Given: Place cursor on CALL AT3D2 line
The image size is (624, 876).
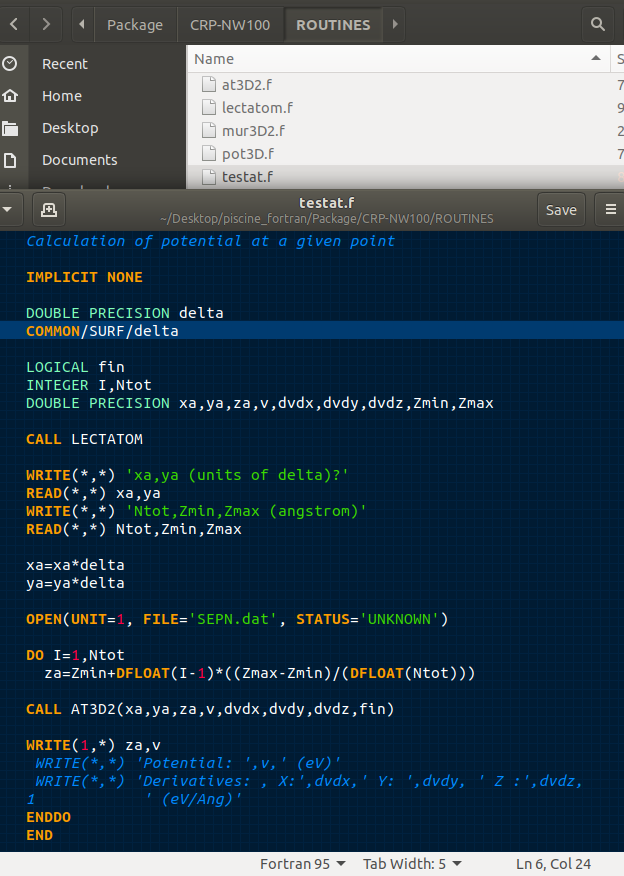Looking at the screenshot, I should point(210,709).
